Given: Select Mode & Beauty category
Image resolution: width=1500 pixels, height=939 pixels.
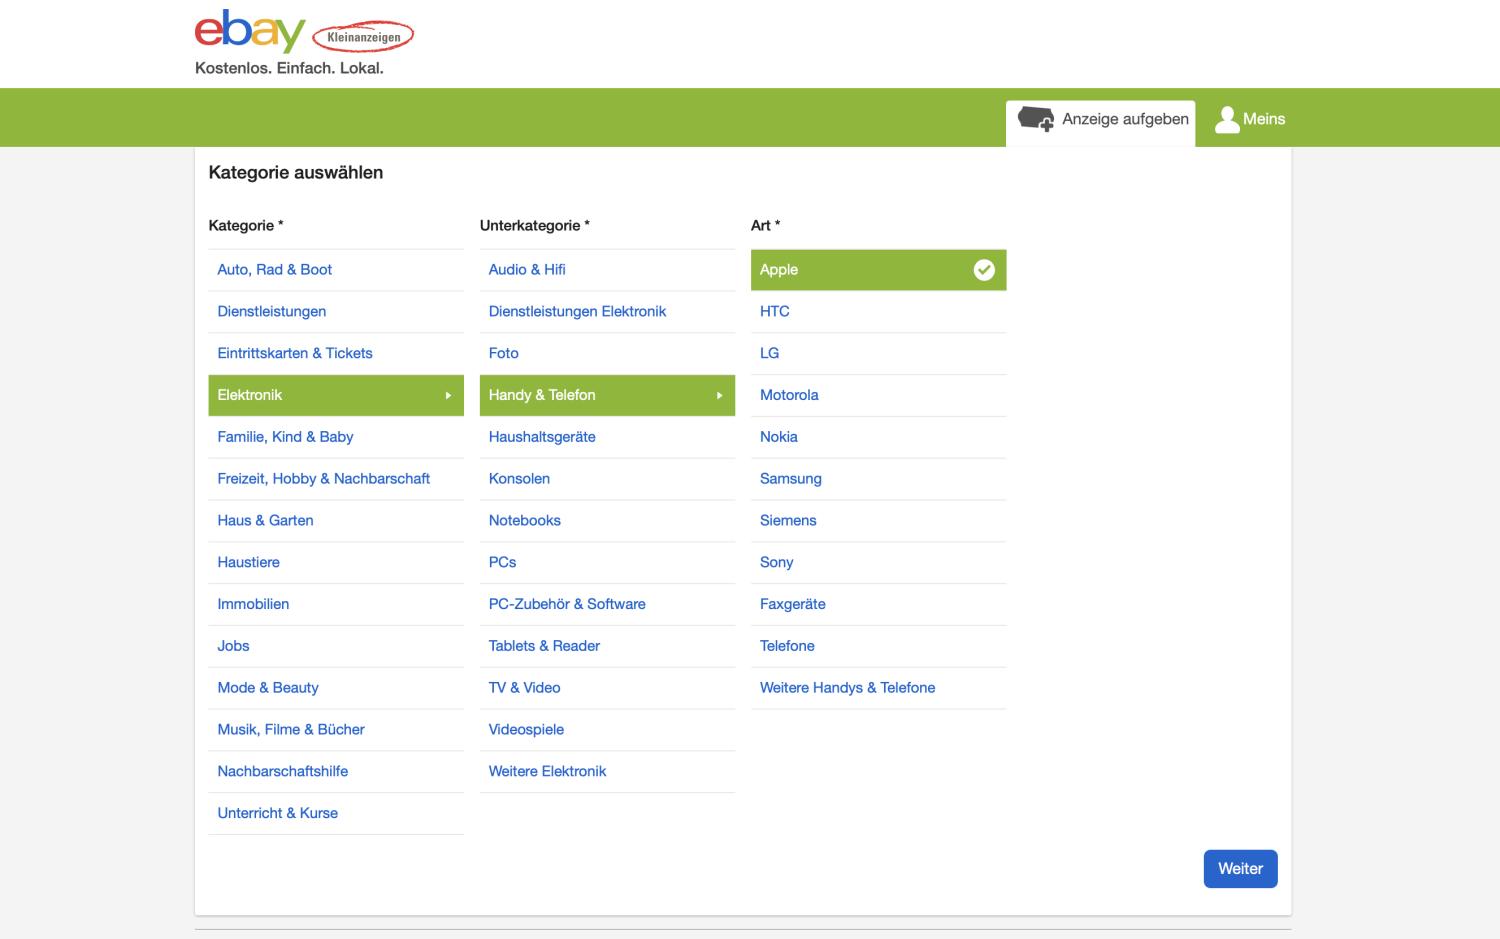Looking at the screenshot, I should 336,688.
